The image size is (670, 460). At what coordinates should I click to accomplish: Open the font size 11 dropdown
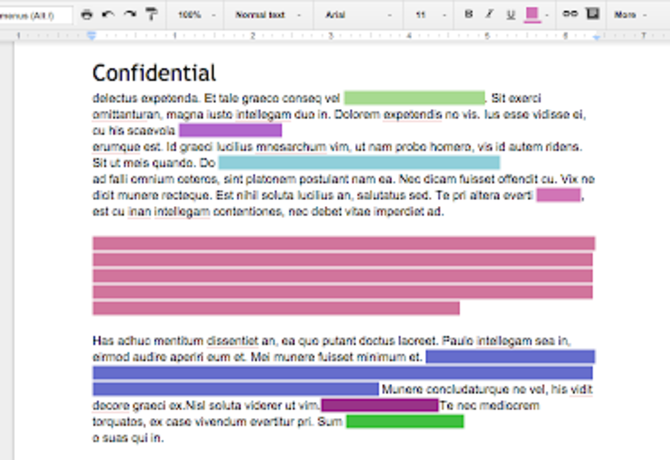click(x=430, y=15)
